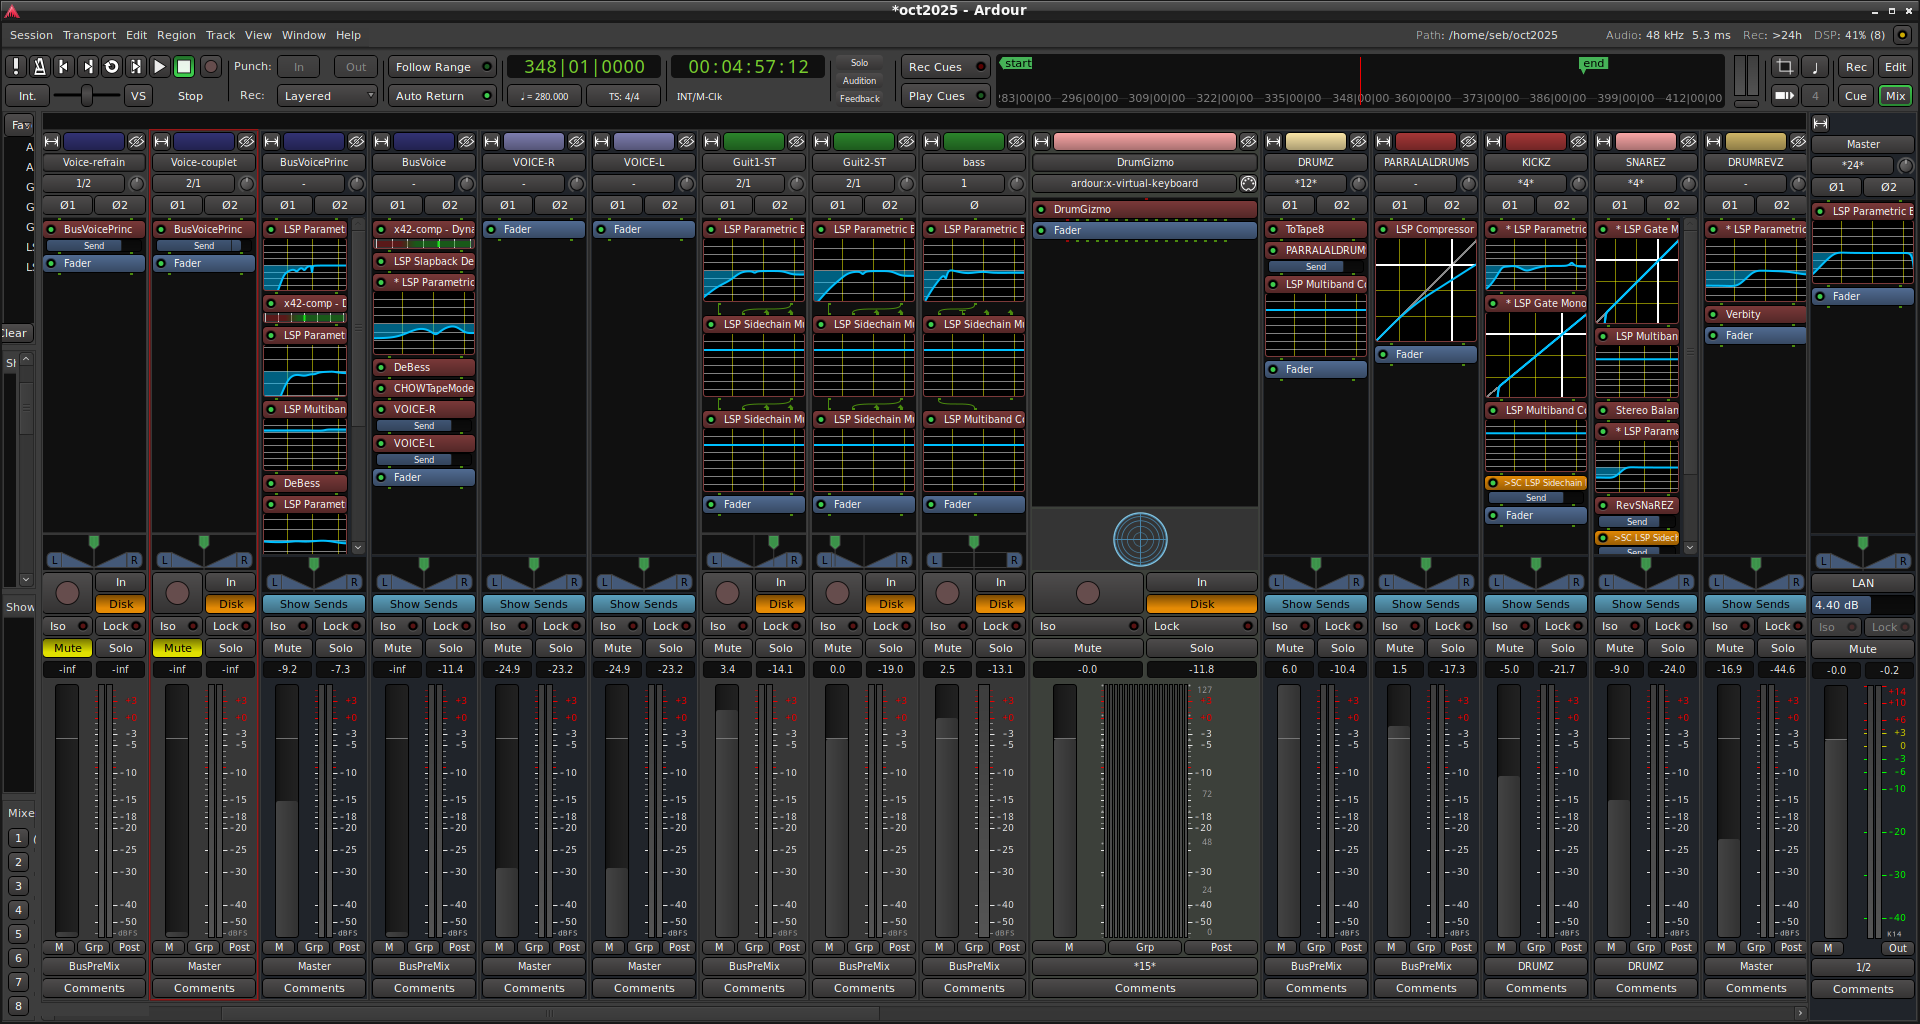
Task: Jump to session start transport icon
Action: pos(63,67)
